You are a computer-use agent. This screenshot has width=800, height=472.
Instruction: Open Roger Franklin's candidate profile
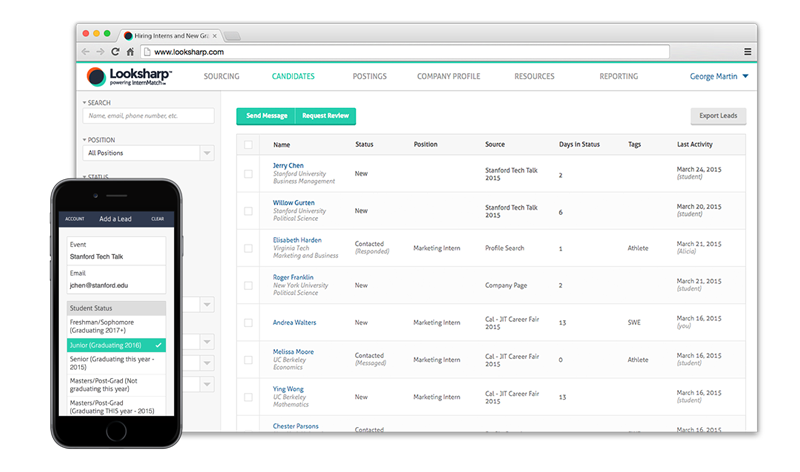click(x=293, y=277)
